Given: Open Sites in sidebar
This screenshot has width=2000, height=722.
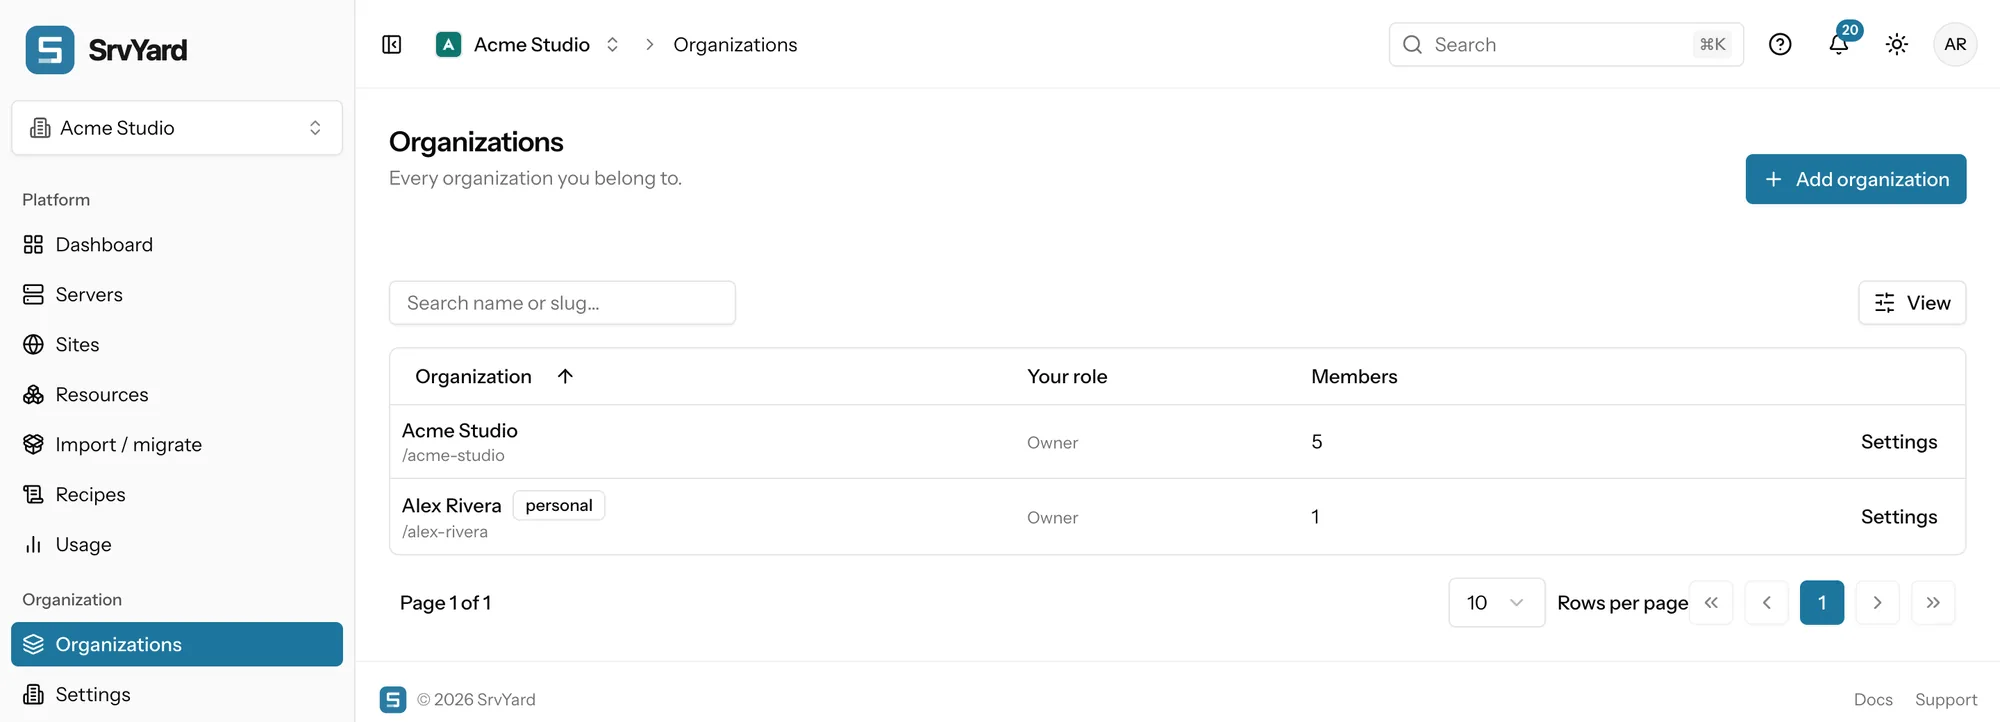Looking at the screenshot, I should [177, 344].
